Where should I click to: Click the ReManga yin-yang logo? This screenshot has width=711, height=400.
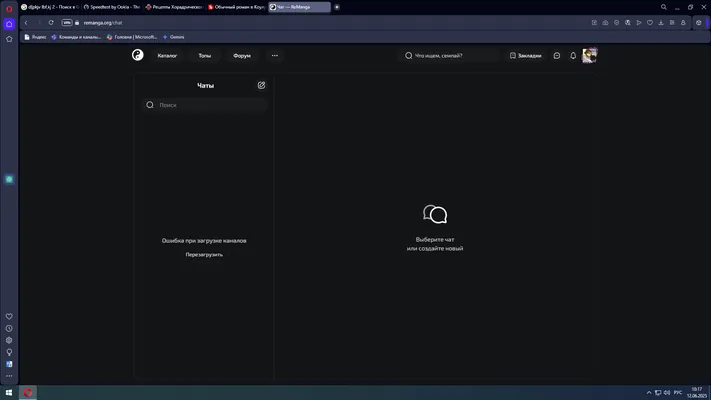[137, 55]
